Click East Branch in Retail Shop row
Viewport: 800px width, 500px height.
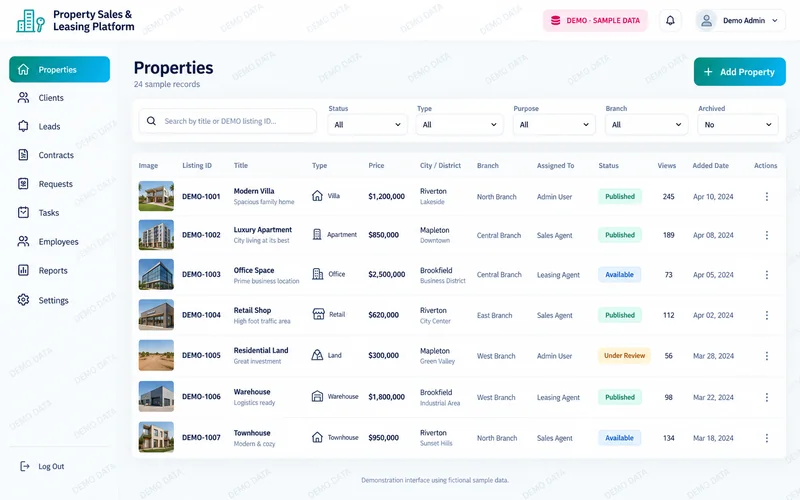494,315
